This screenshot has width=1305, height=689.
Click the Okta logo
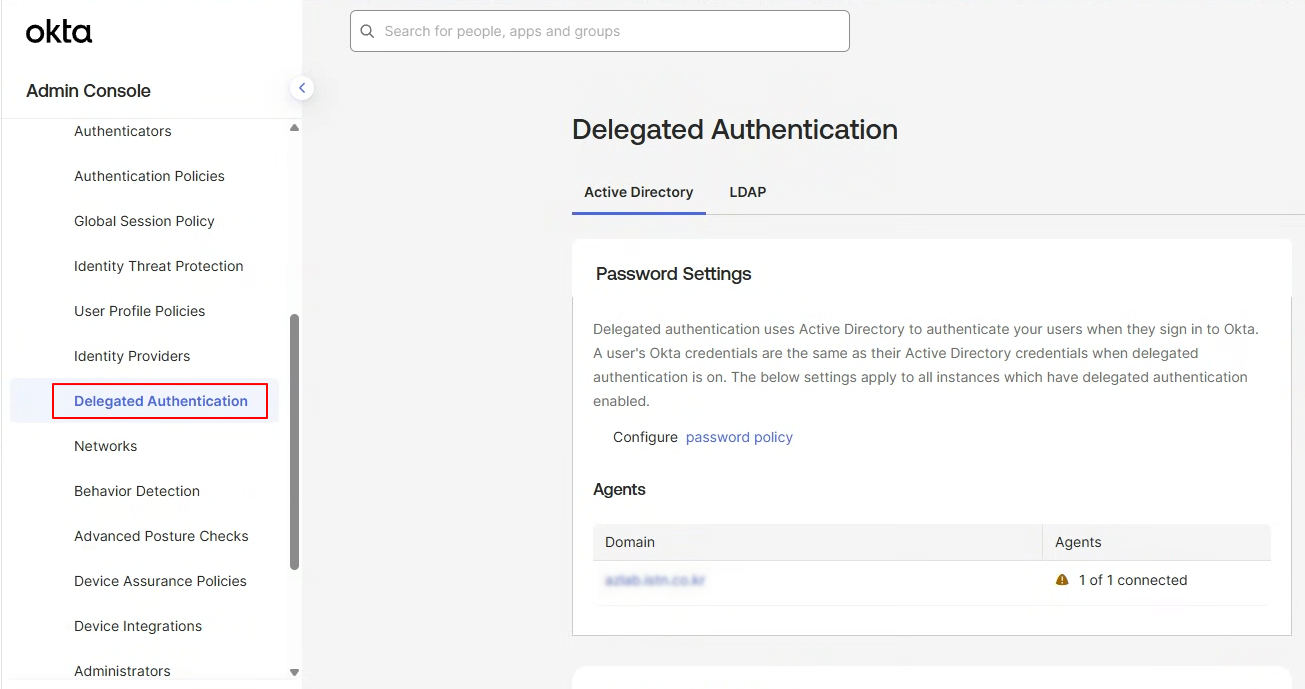pyautogui.click(x=59, y=32)
